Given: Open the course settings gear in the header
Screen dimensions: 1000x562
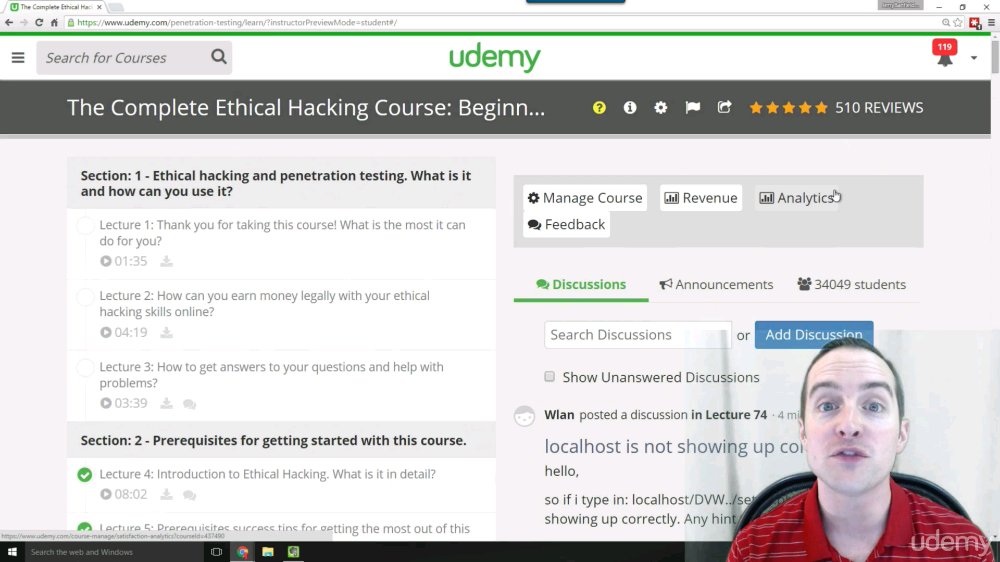Looking at the screenshot, I should point(661,108).
